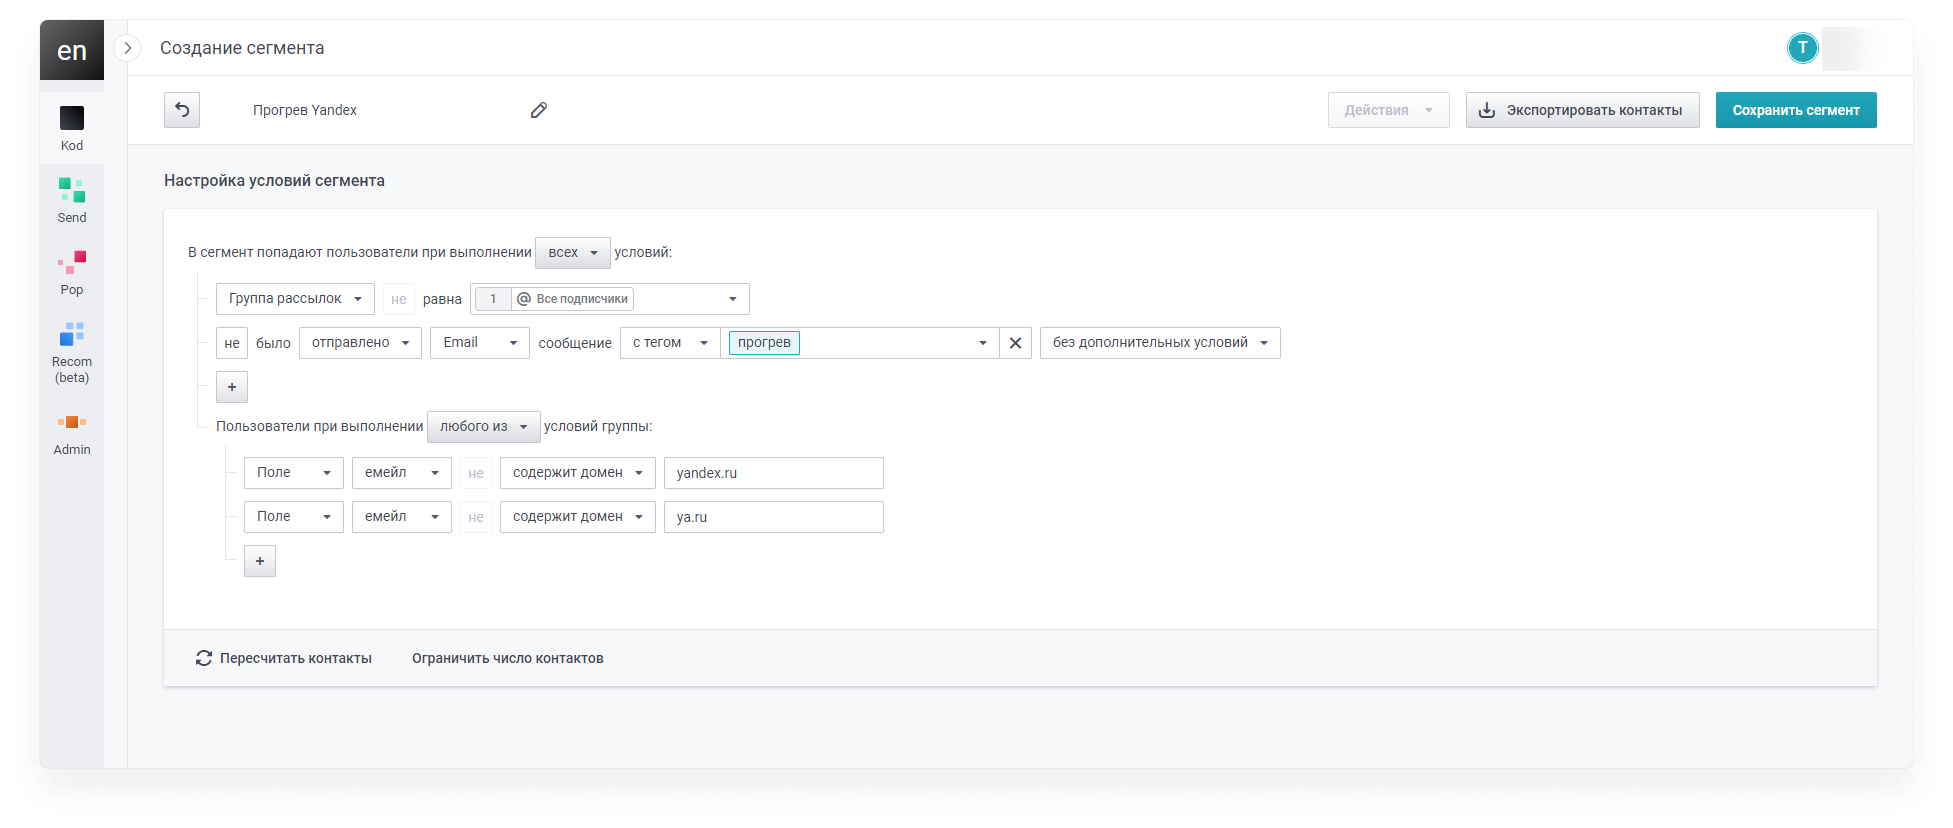Viewport: 1953px width, 828px height.
Task: Click the ya.ru domain input field
Action: click(x=774, y=517)
